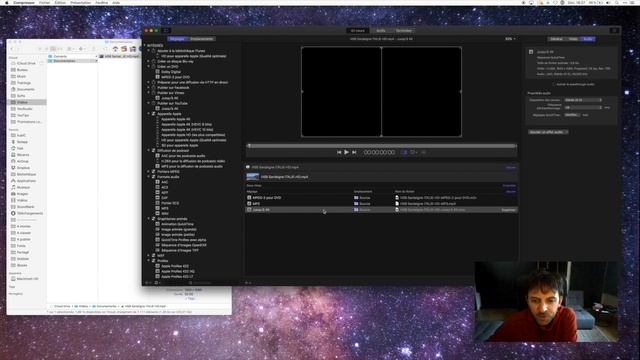This screenshot has height=360, width=640.
Task: Collapse the Appareils Apple group
Action: [x=149, y=114]
